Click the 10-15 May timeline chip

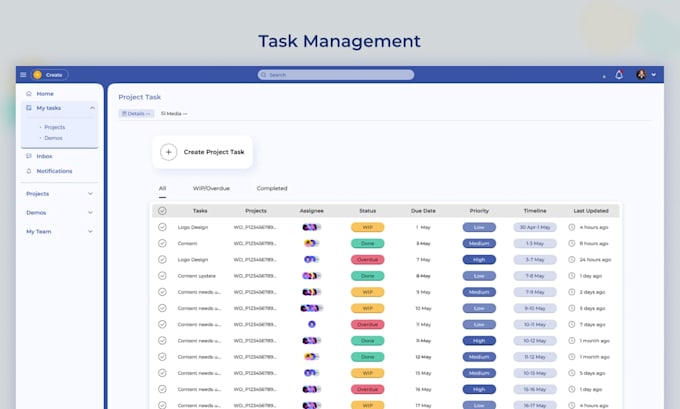click(x=535, y=373)
